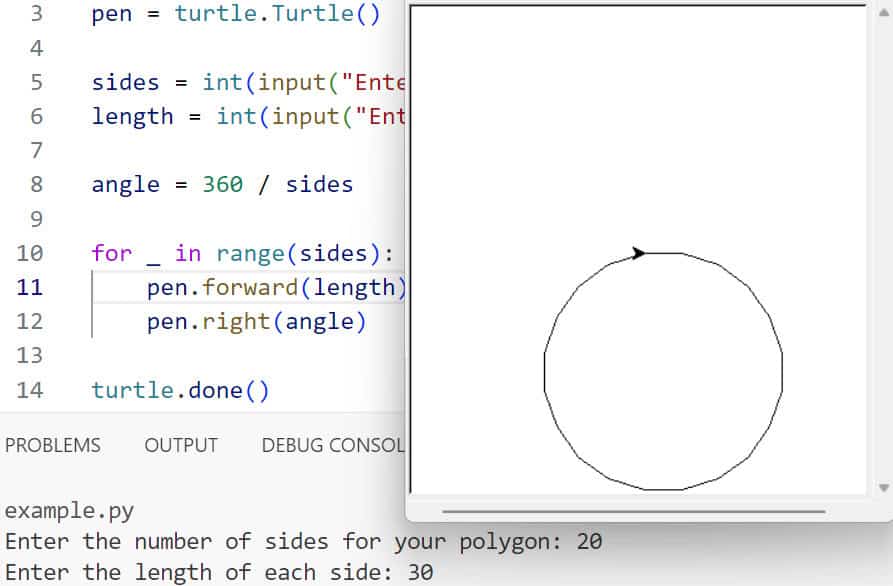Click the 'sides' variable on line 5
The image size is (893, 586).
click(x=125, y=82)
